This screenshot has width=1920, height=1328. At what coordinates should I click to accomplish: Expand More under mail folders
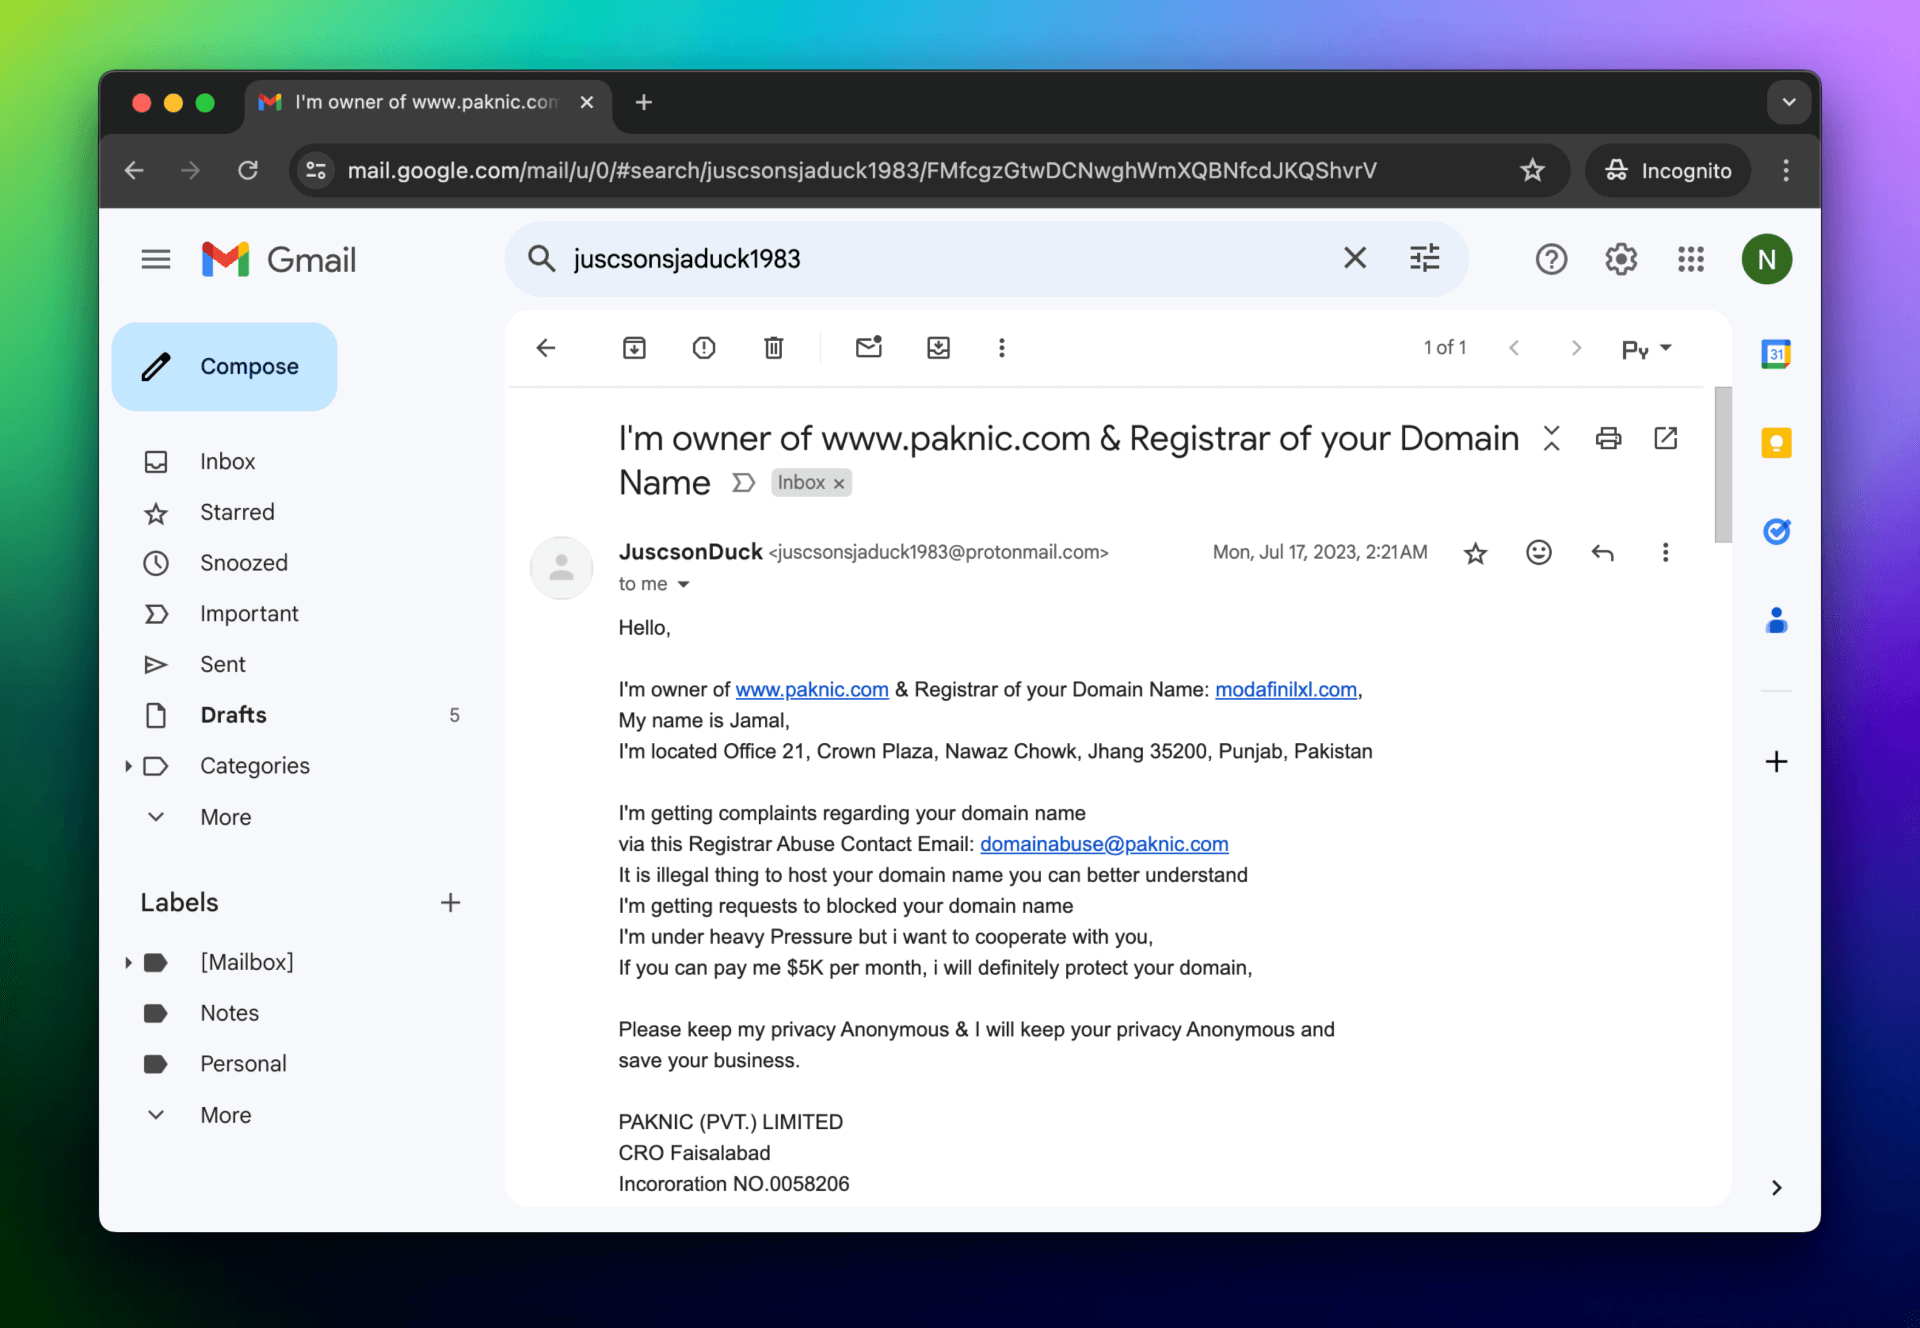coord(225,817)
